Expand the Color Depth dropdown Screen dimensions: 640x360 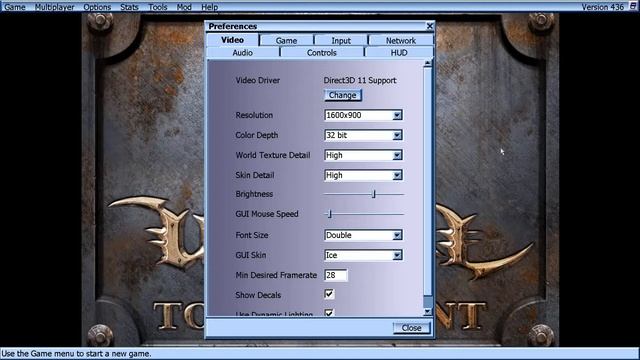(397, 135)
